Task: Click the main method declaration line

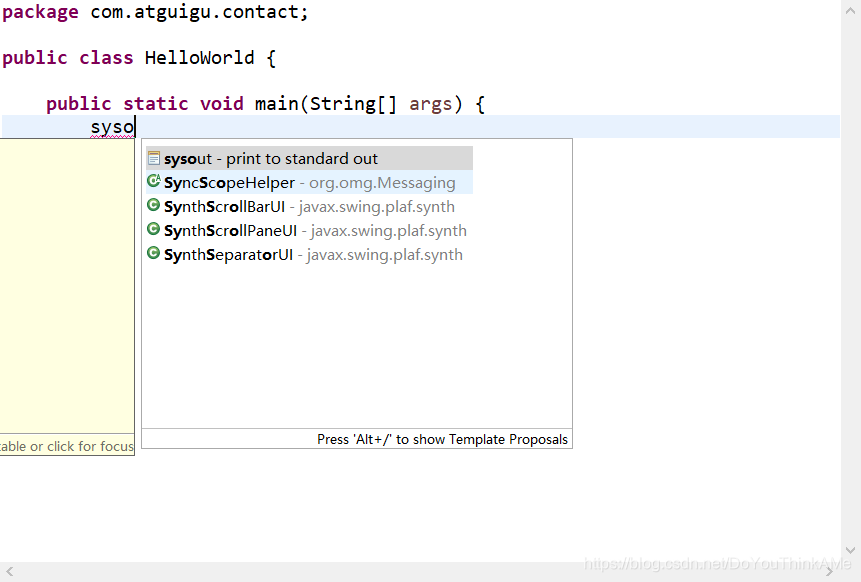Action: click(x=265, y=104)
